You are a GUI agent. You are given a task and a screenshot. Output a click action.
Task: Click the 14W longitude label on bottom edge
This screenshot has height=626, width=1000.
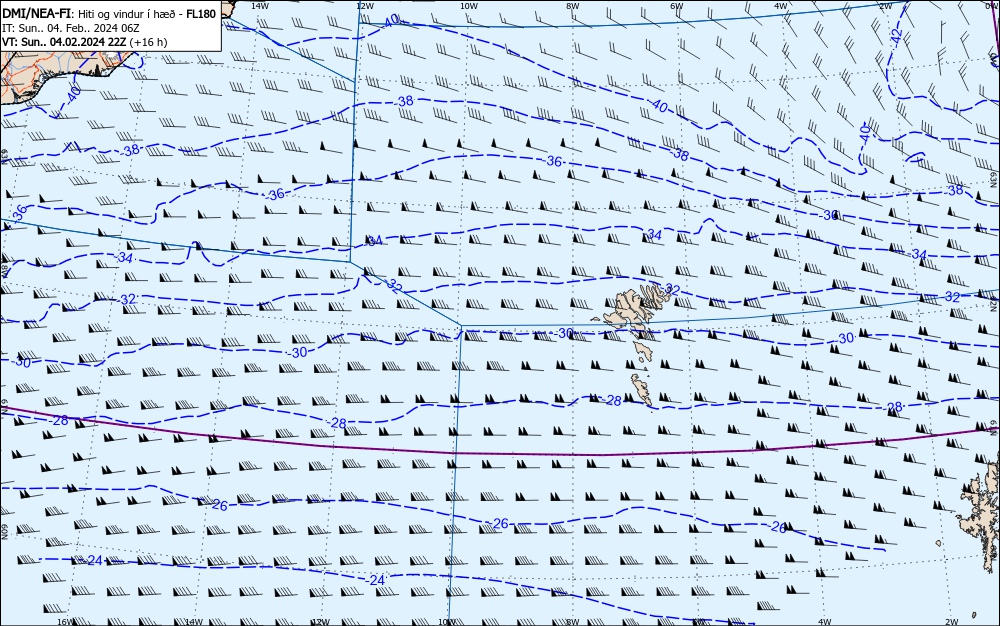(x=193, y=622)
